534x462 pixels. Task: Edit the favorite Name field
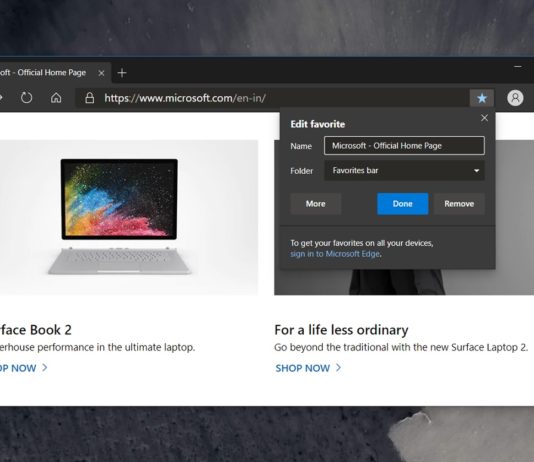[404, 146]
